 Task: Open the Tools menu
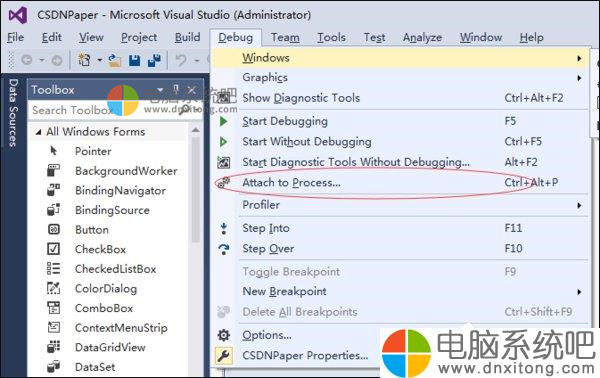(331, 37)
